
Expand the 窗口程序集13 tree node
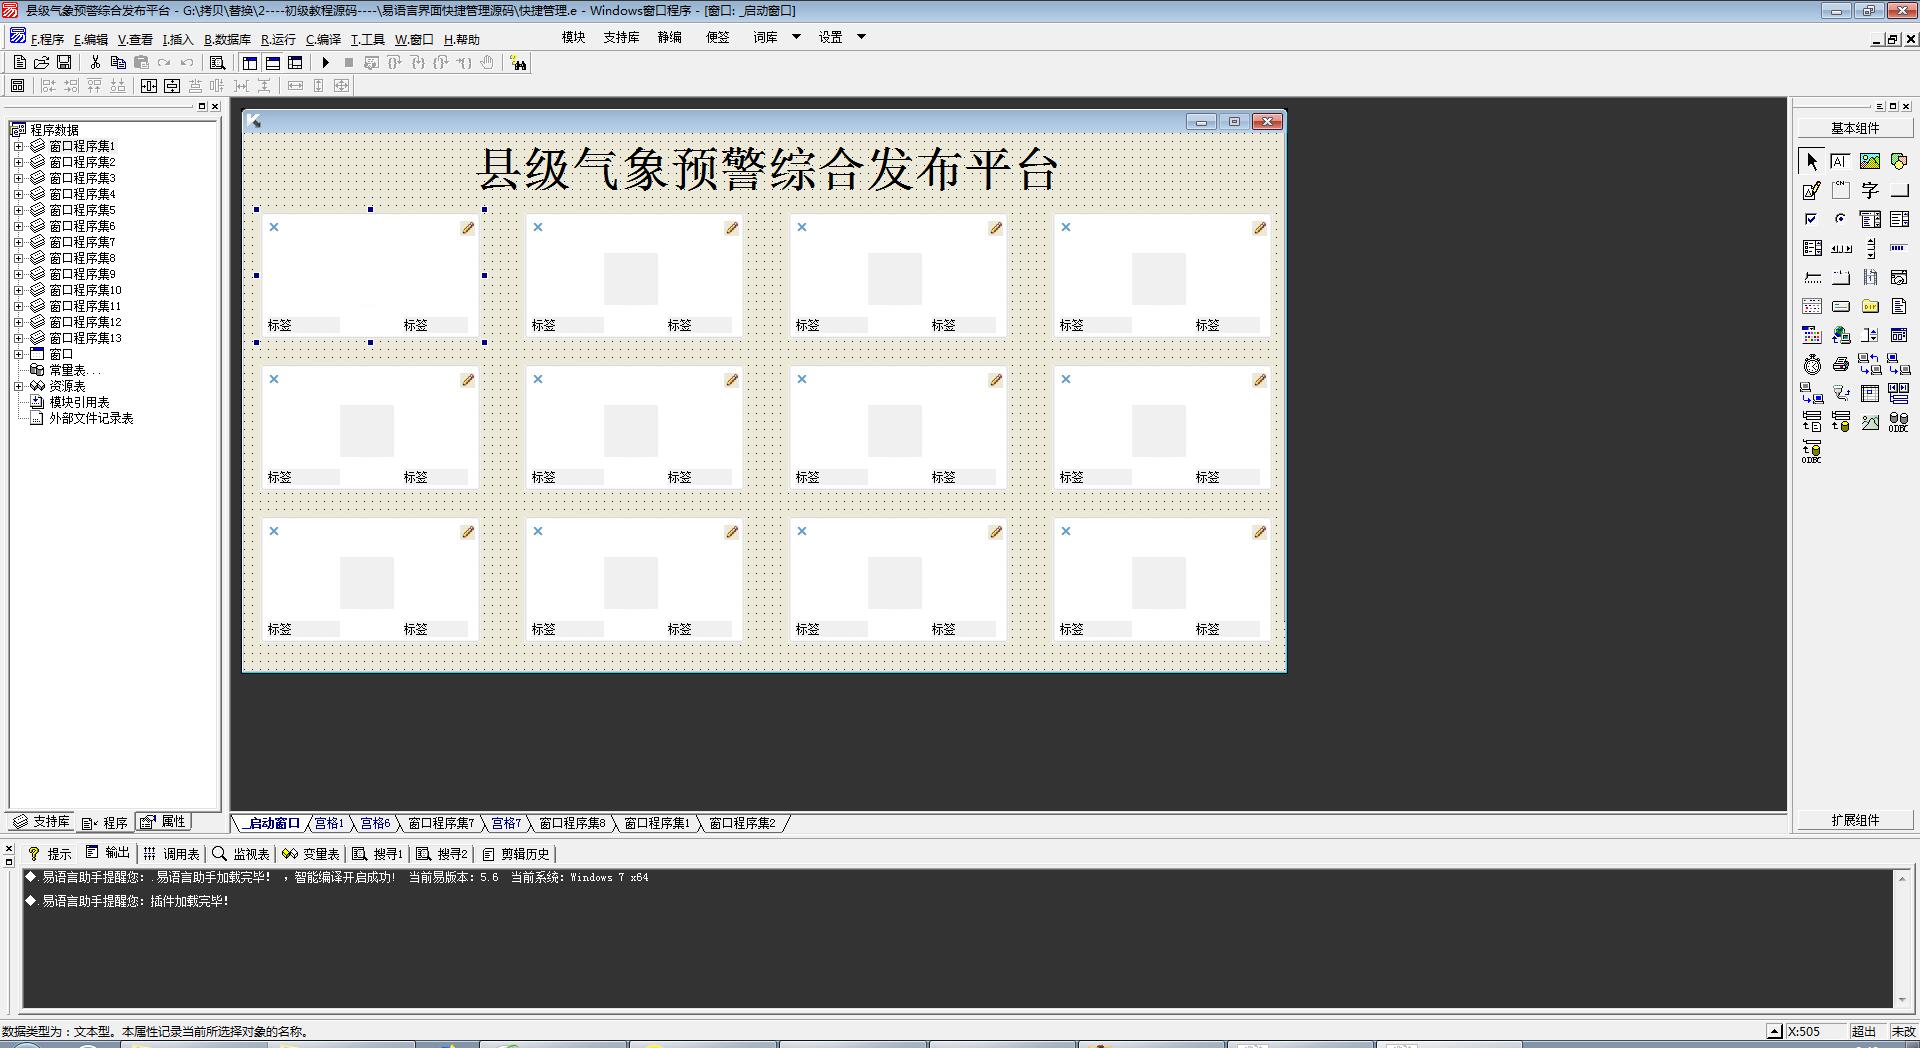pyautogui.click(x=18, y=338)
